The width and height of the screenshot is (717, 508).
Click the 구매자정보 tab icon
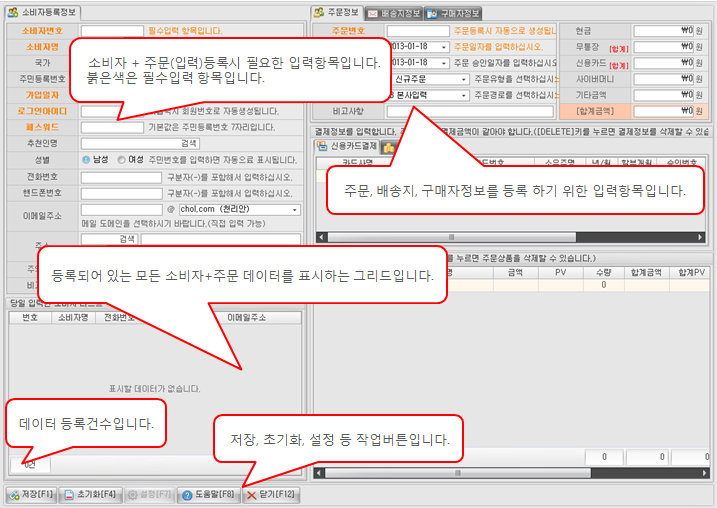click(432, 14)
